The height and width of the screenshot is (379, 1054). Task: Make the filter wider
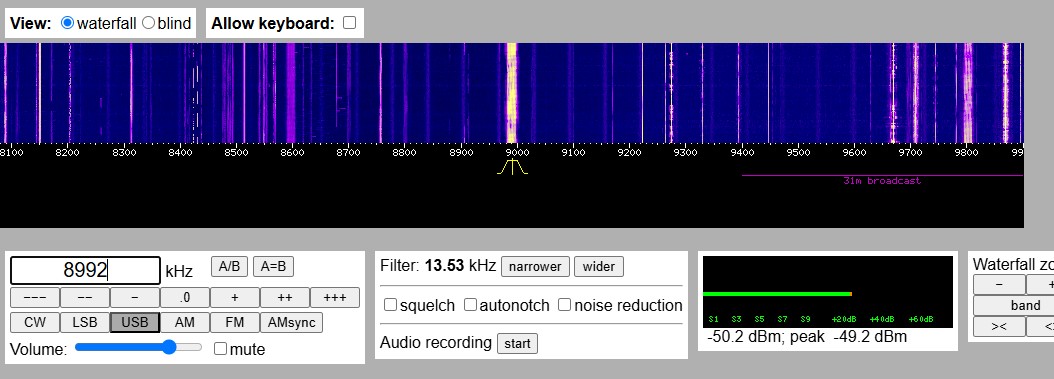tap(598, 267)
